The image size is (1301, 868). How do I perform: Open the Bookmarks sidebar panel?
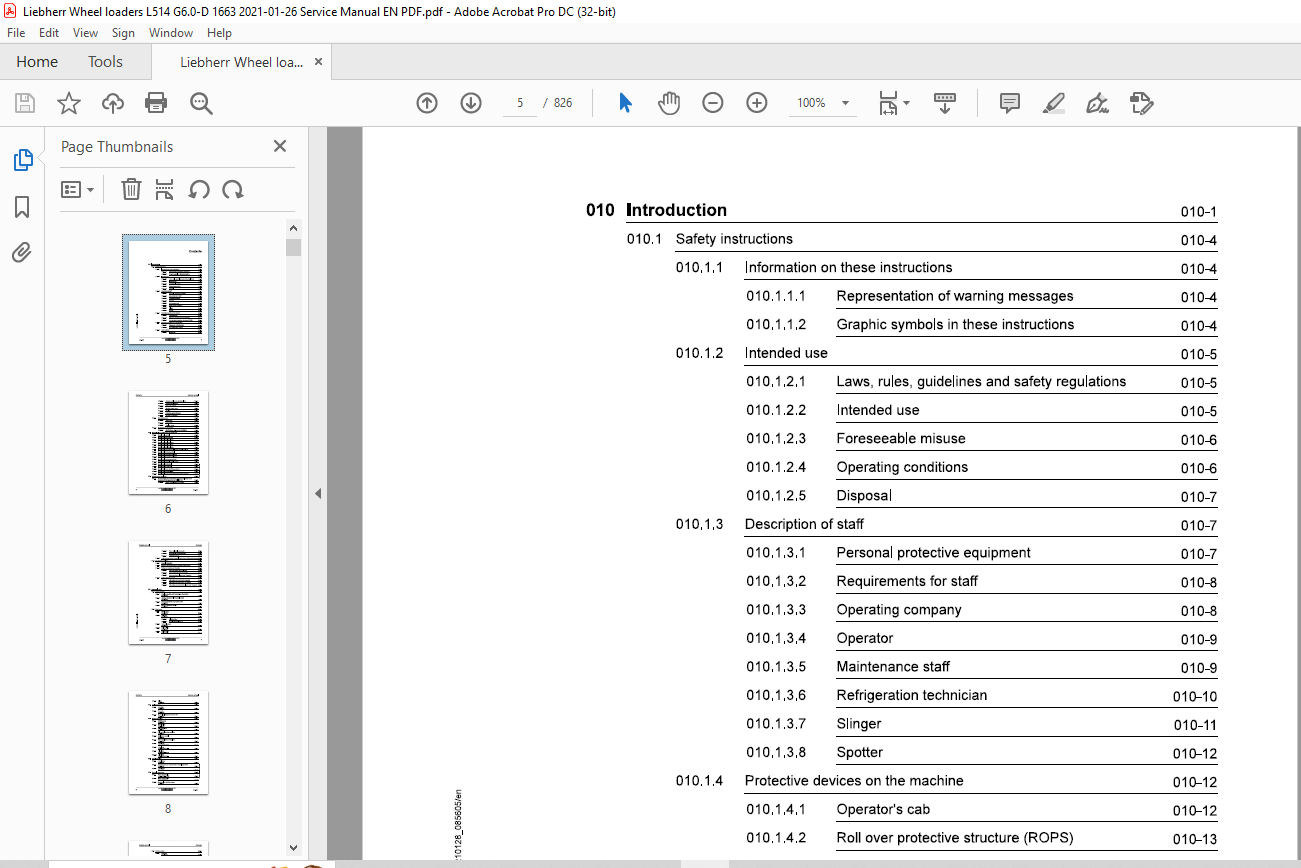tap(22, 207)
